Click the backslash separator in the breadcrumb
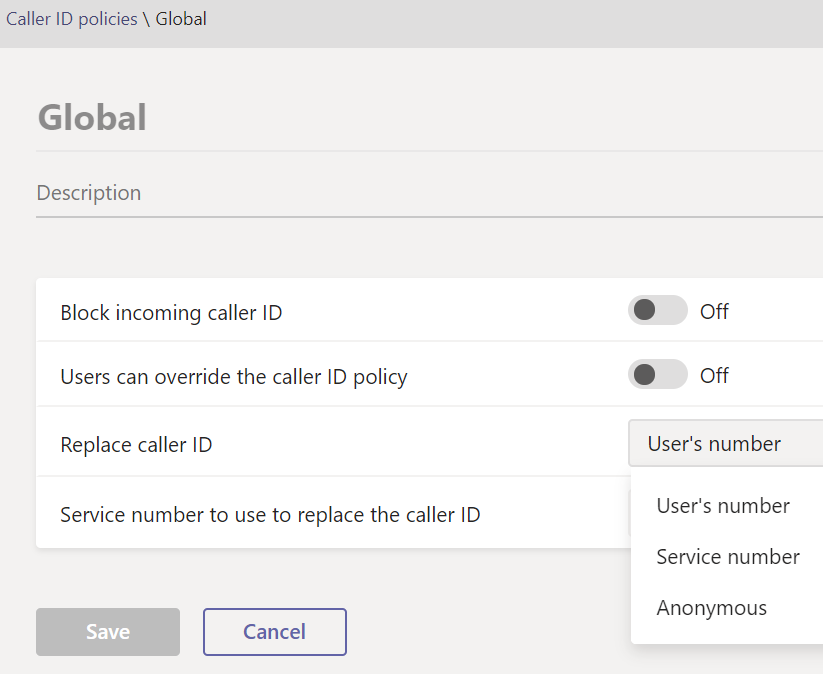This screenshot has width=823, height=674. pos(146,19)
